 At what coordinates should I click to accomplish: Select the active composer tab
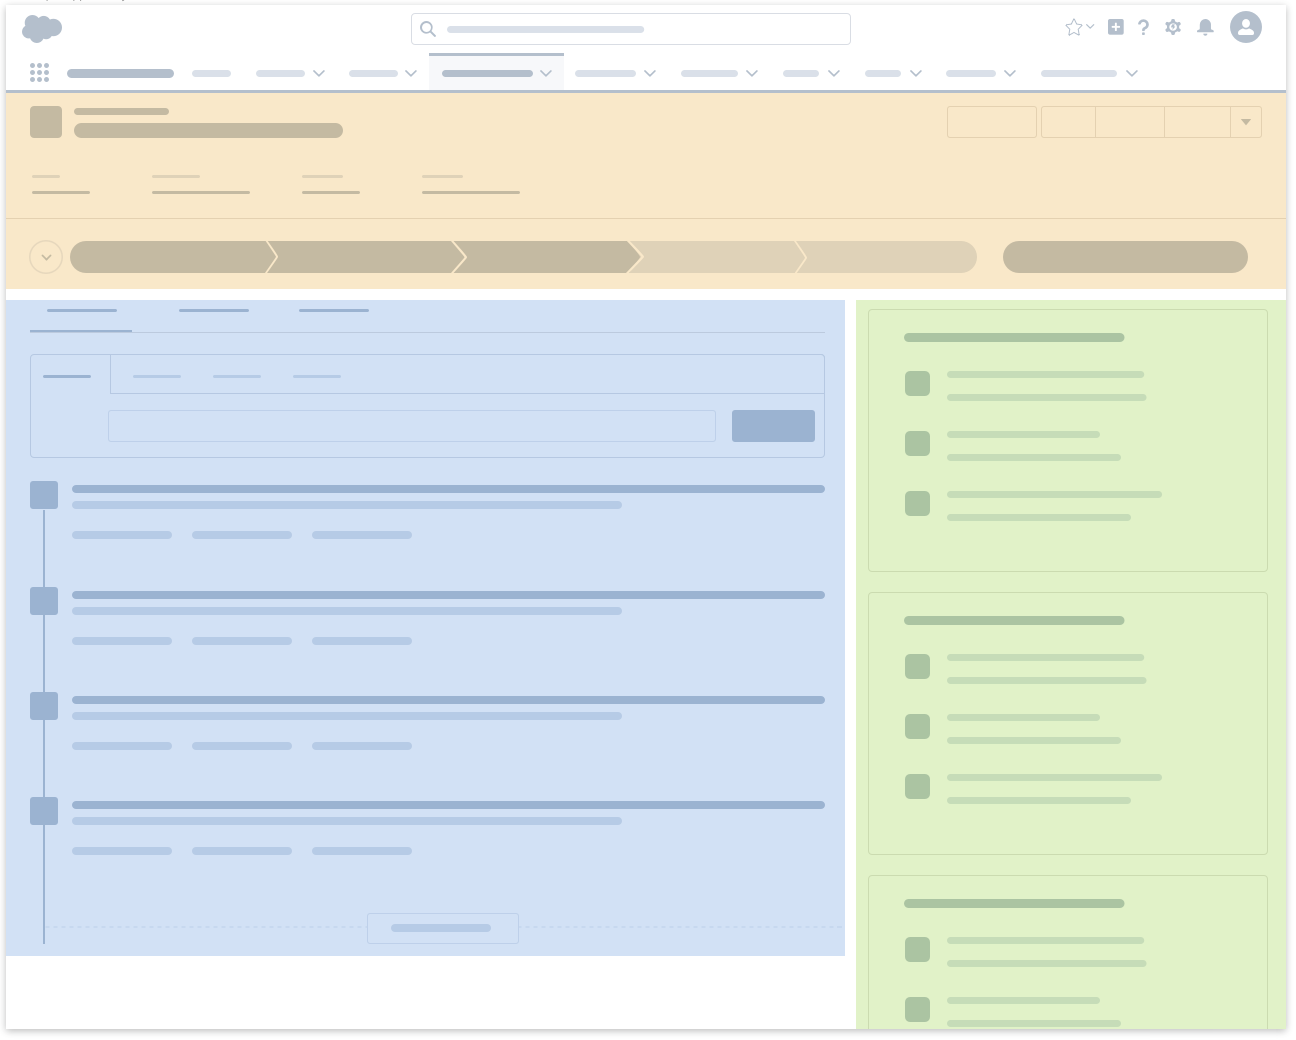[x=70, y=375]
